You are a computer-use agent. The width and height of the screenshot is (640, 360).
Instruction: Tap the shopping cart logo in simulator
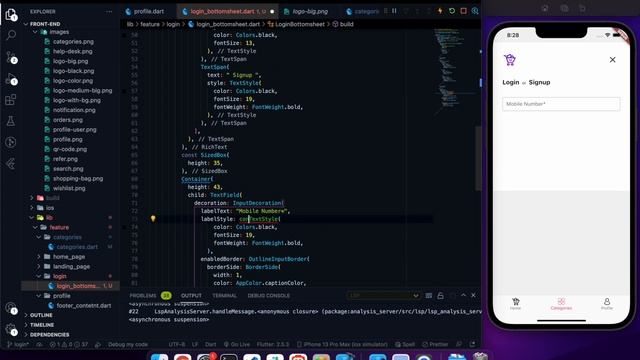tap(510, 60)
